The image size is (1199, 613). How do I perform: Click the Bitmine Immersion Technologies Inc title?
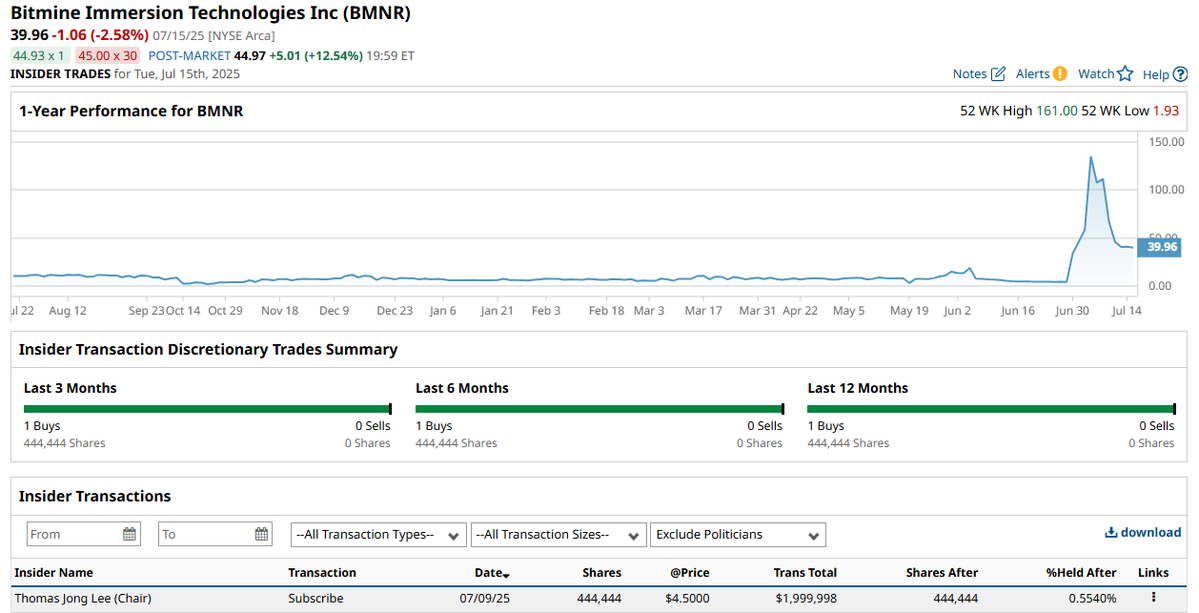pyautogui.click(x=211, y=13)
